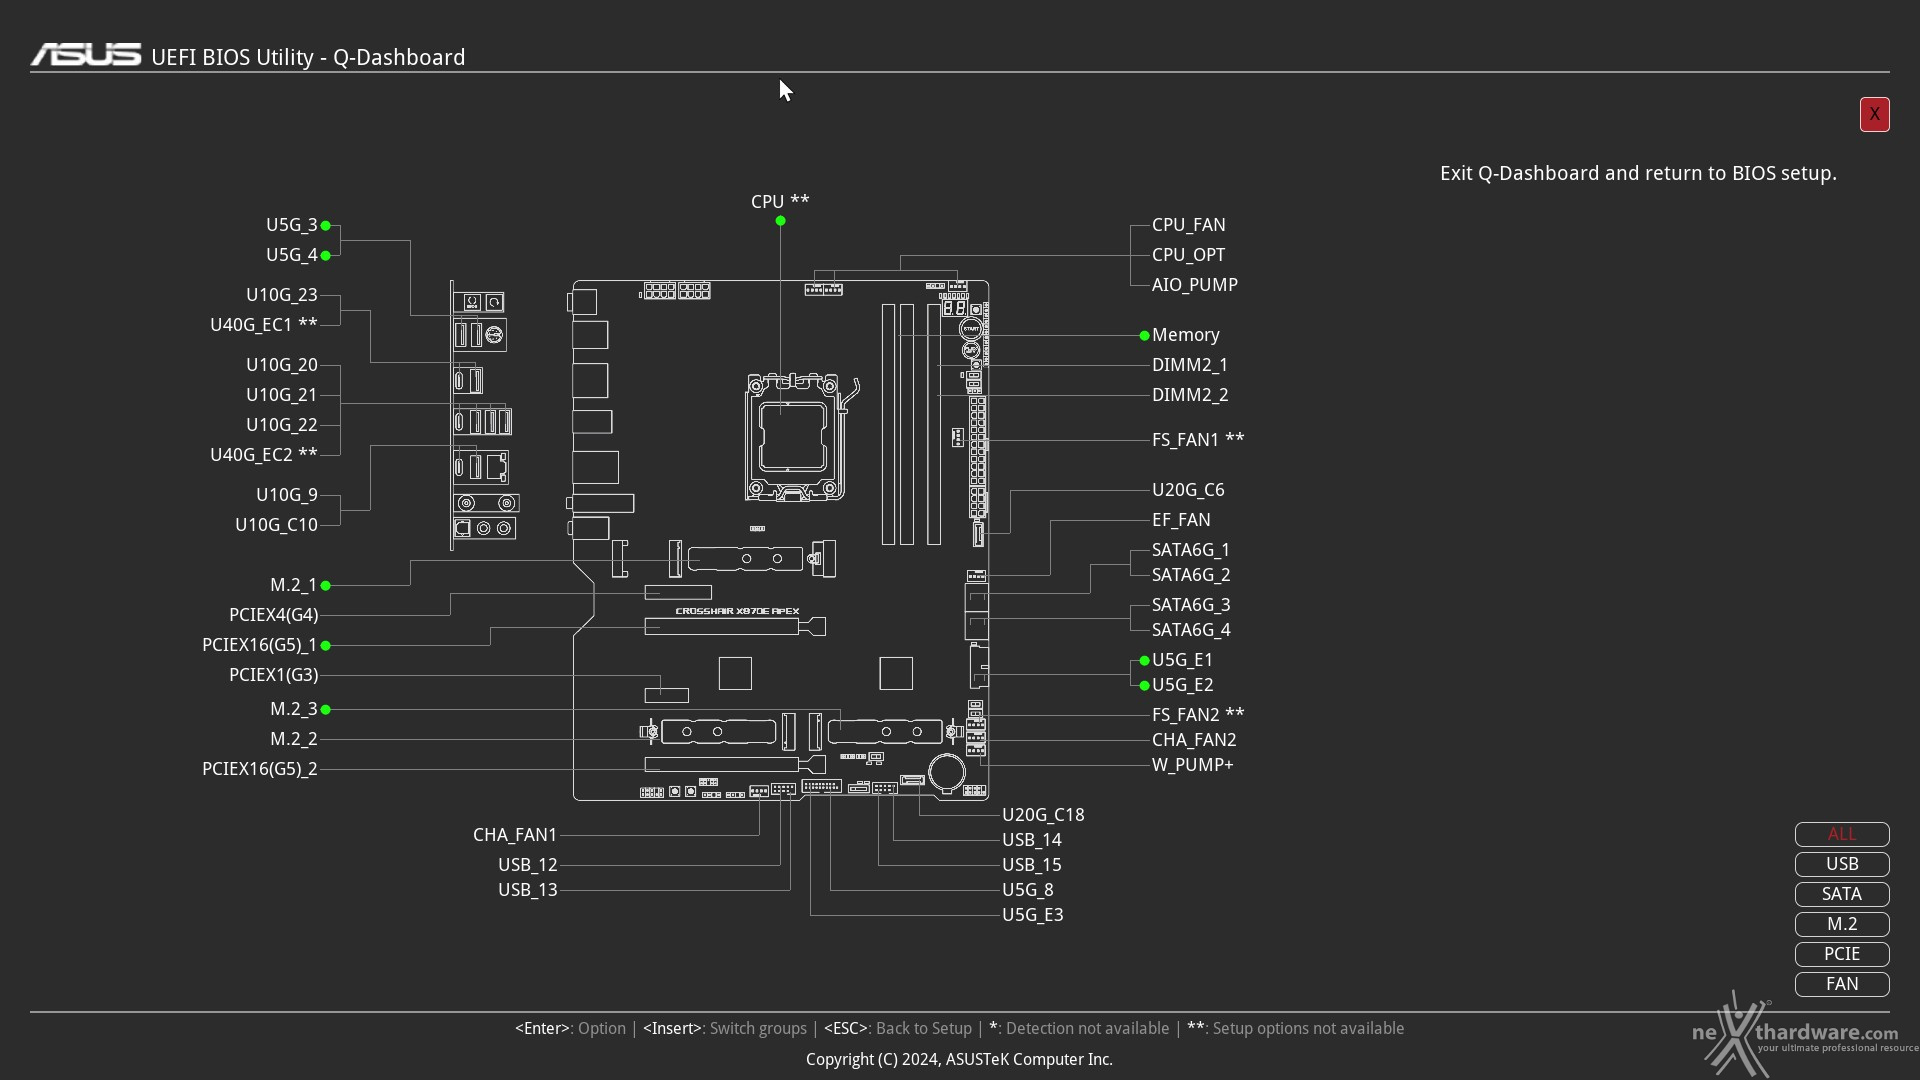Viewport: 1920px width, 1080px height.
Task: Click the FS_FAN2 ** label
Action: click(1198, 715)
